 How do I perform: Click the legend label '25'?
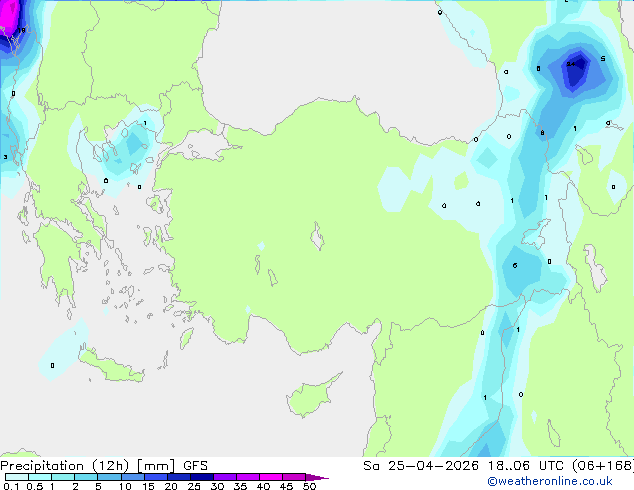194,486
